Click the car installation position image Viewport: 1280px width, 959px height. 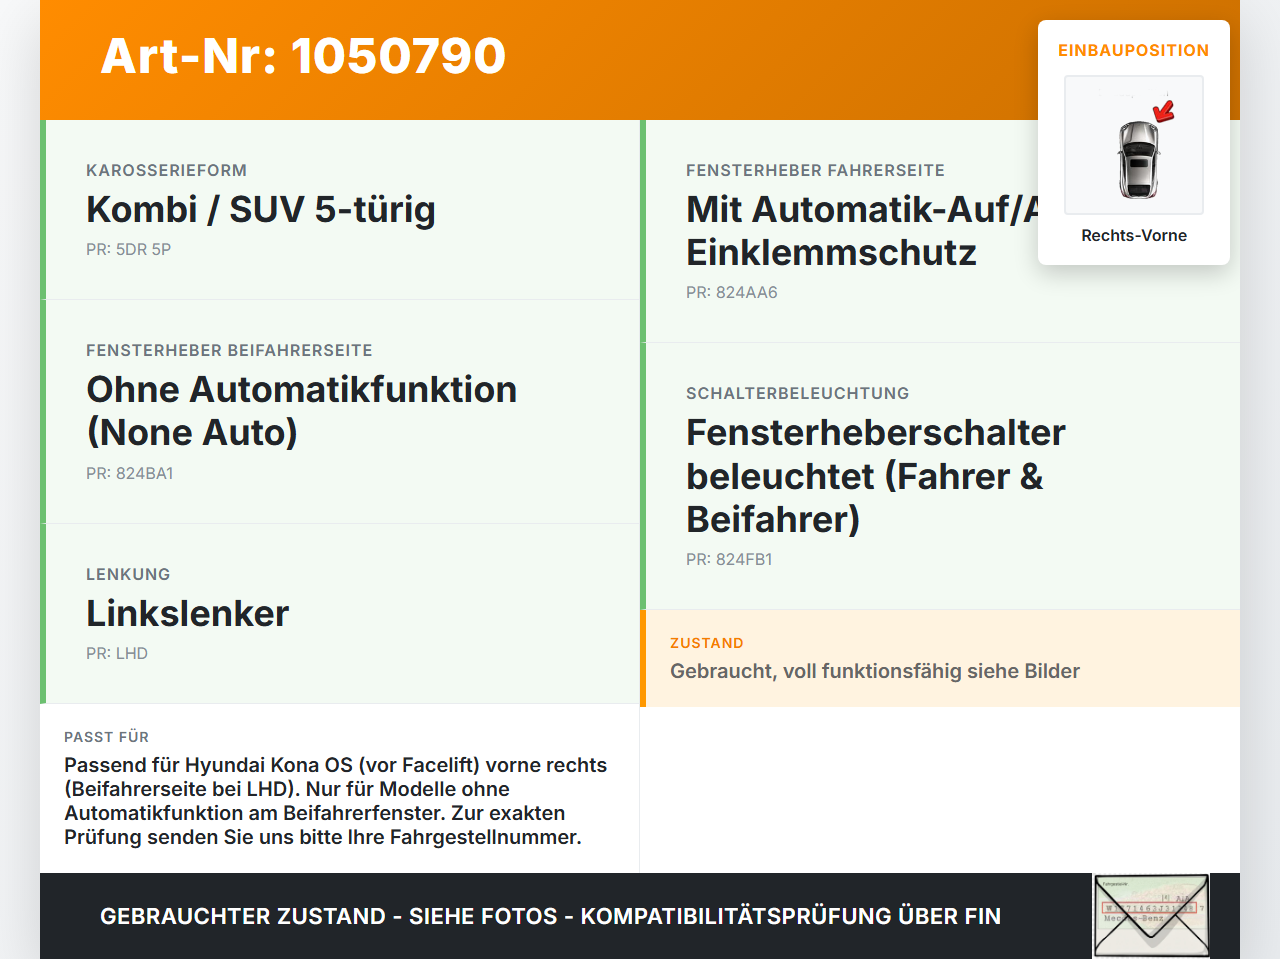click(x=1134, y=145)
